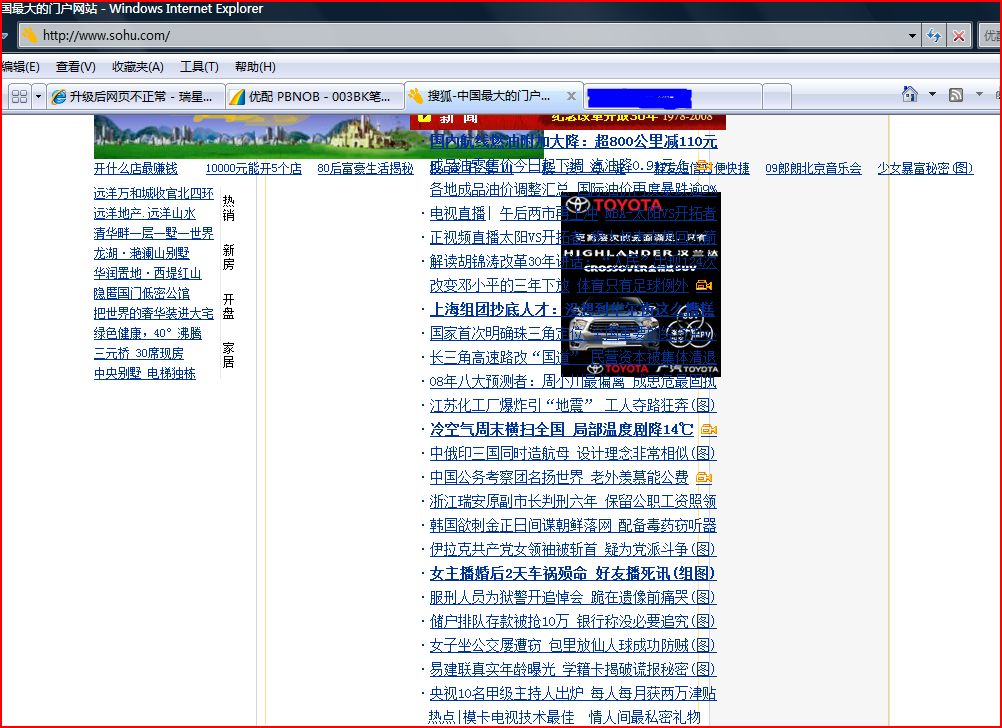Open link 模卡电视技术最佳
The width and height of the screenshot is (1002, 728).
519,717
